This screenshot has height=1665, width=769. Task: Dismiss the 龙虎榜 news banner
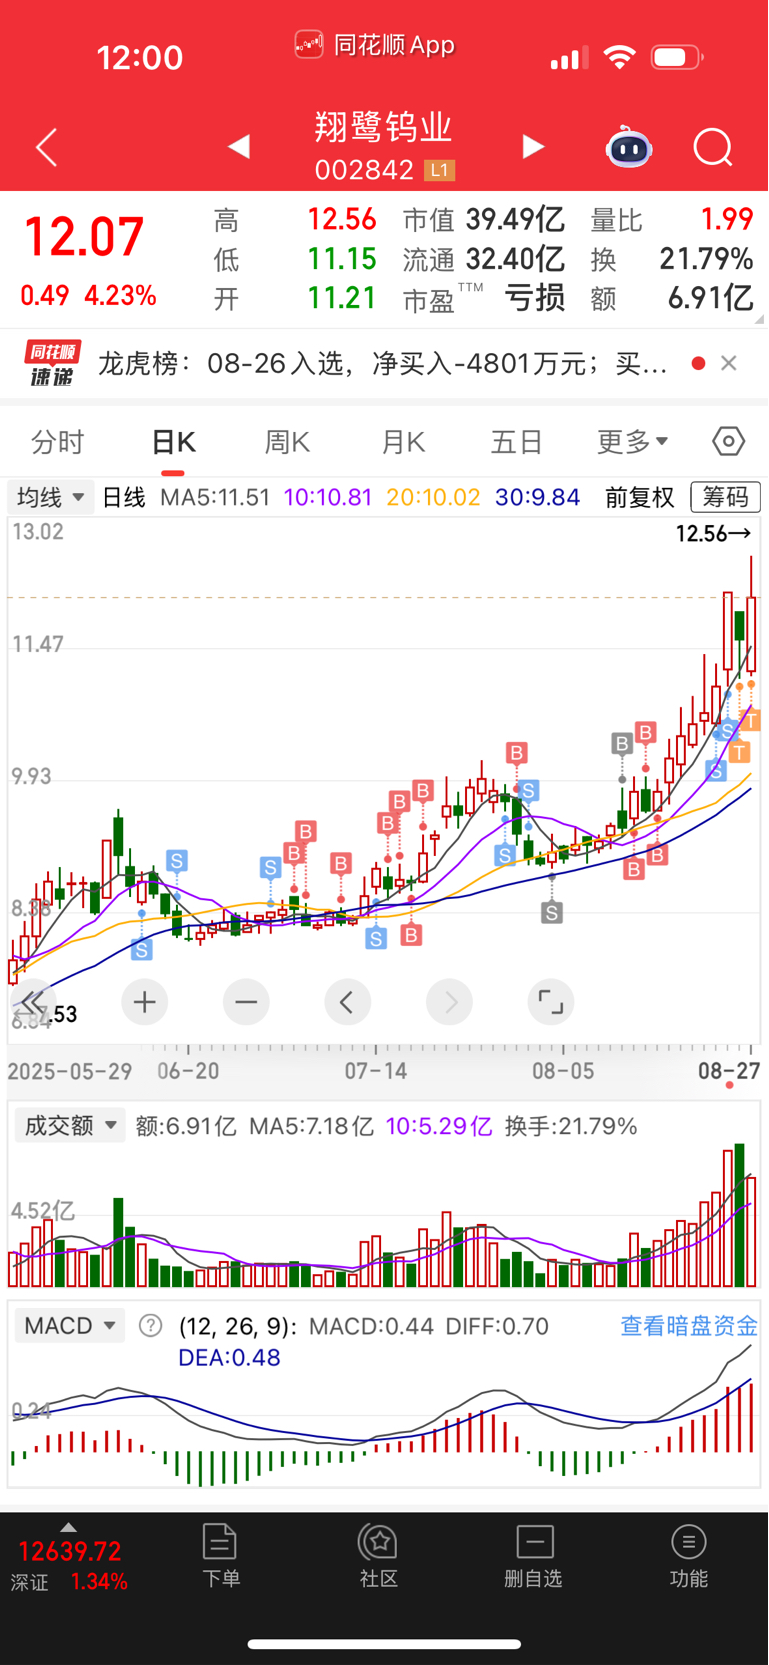coord(729,363)
